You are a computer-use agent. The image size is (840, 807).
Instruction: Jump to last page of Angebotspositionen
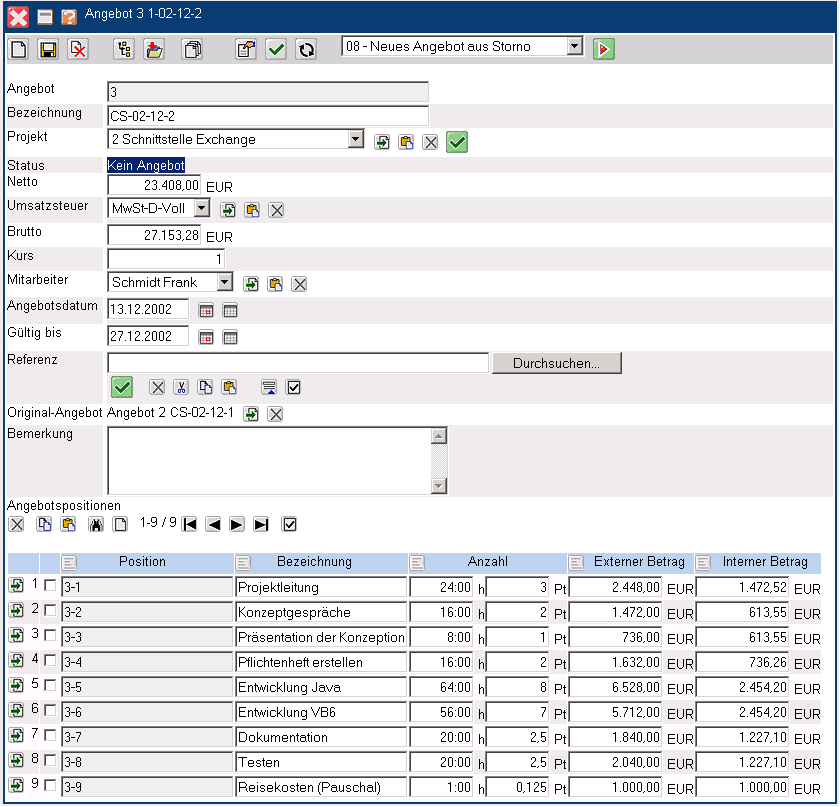pyautogui.click(x=261, y=524)
